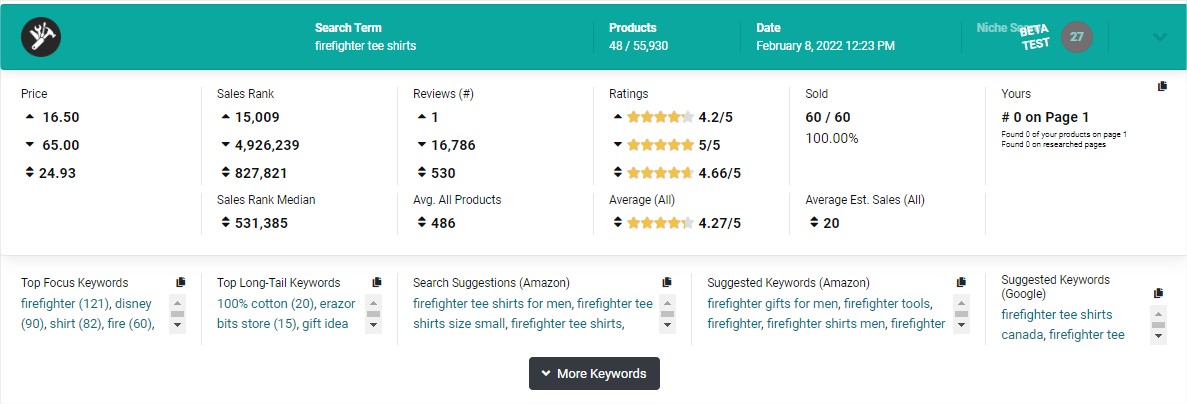1187x404 pixels.
Task: Copy the Suggested Keywords (Google) list
Action: [x=1158, y=293]
